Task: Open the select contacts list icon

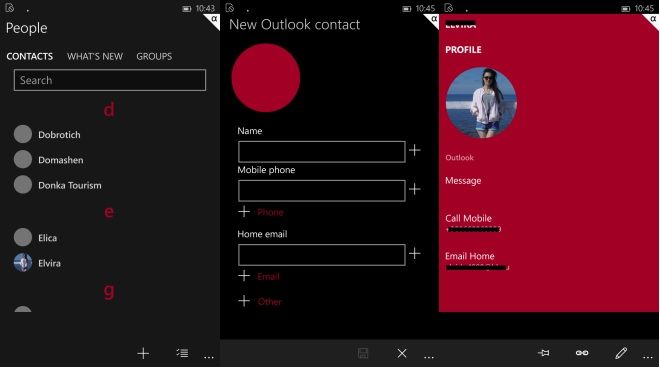Action: (182, 353)
